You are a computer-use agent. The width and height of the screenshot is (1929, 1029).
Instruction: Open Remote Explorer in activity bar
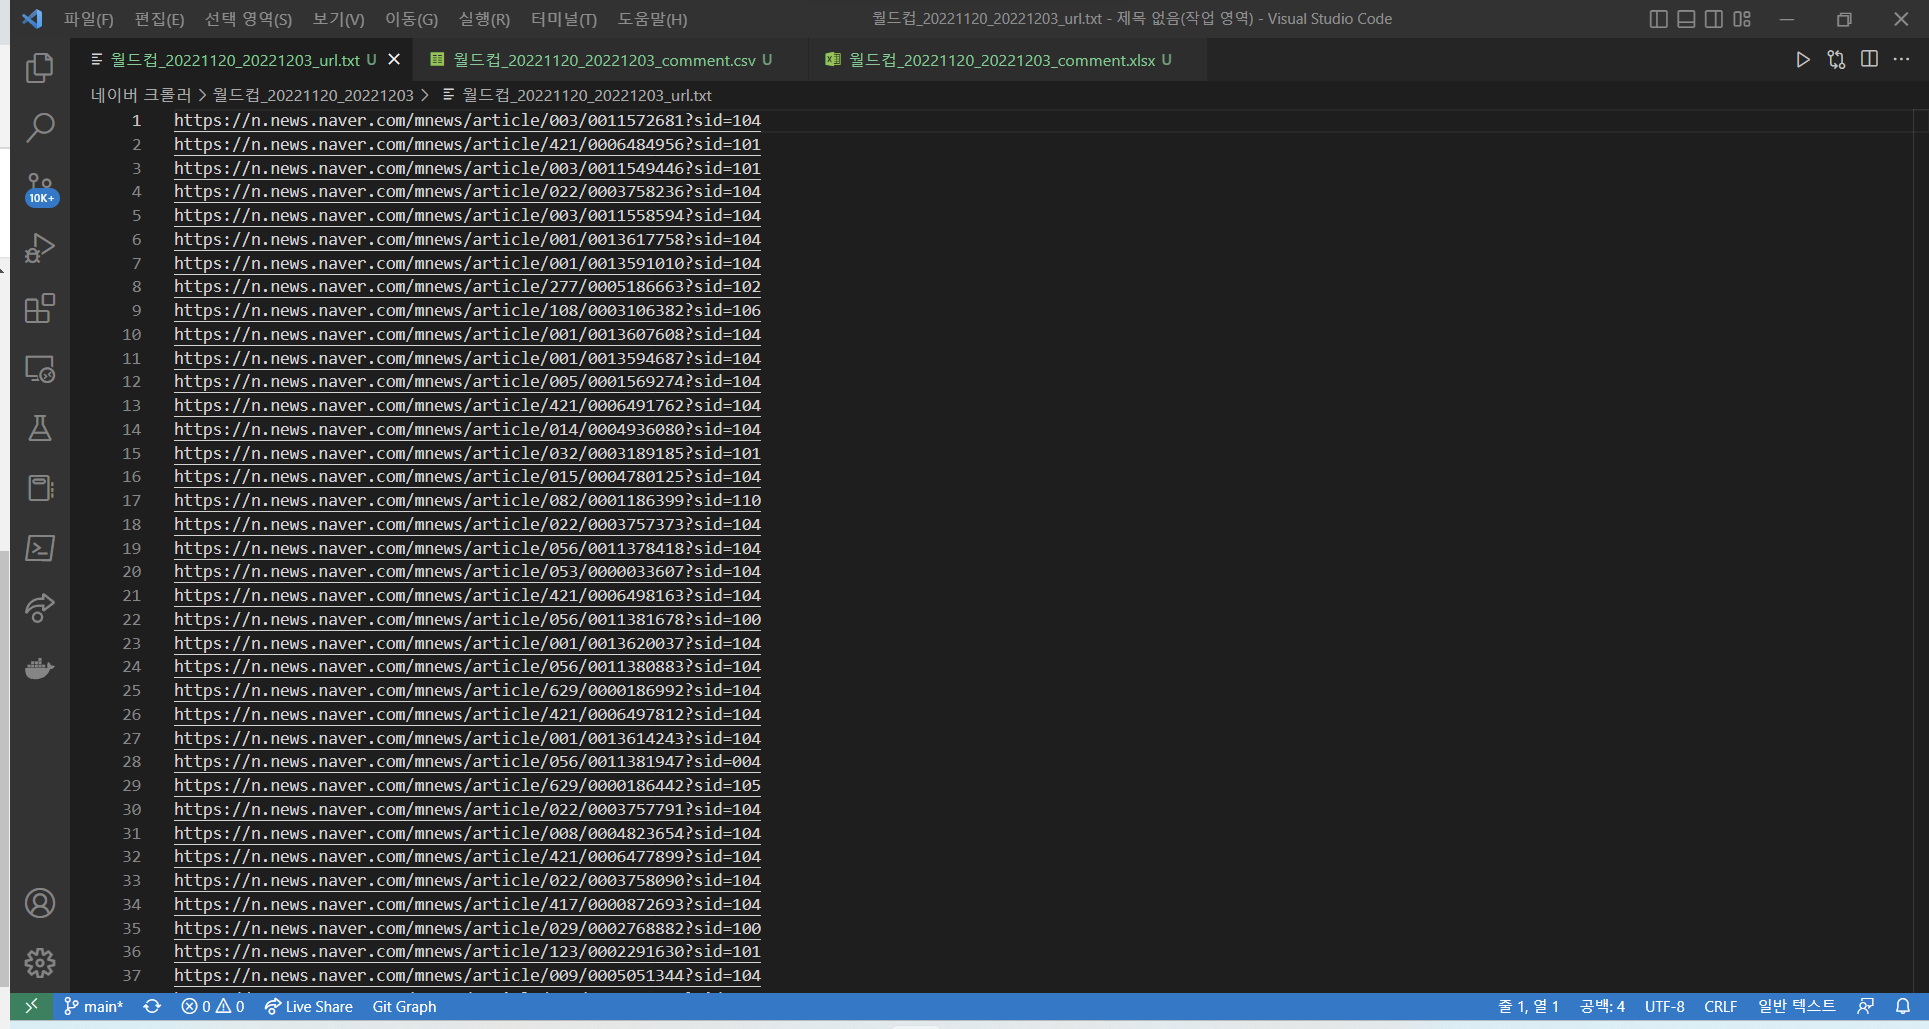click(40, 368)
